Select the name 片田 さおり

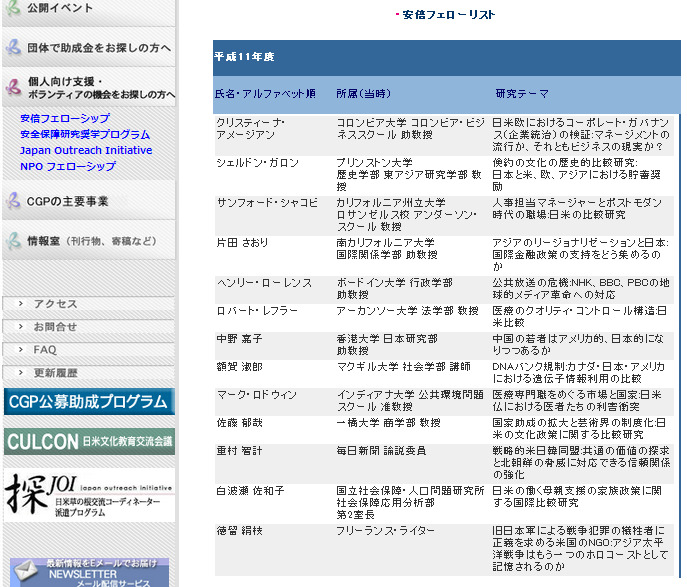tap(242, 243)
